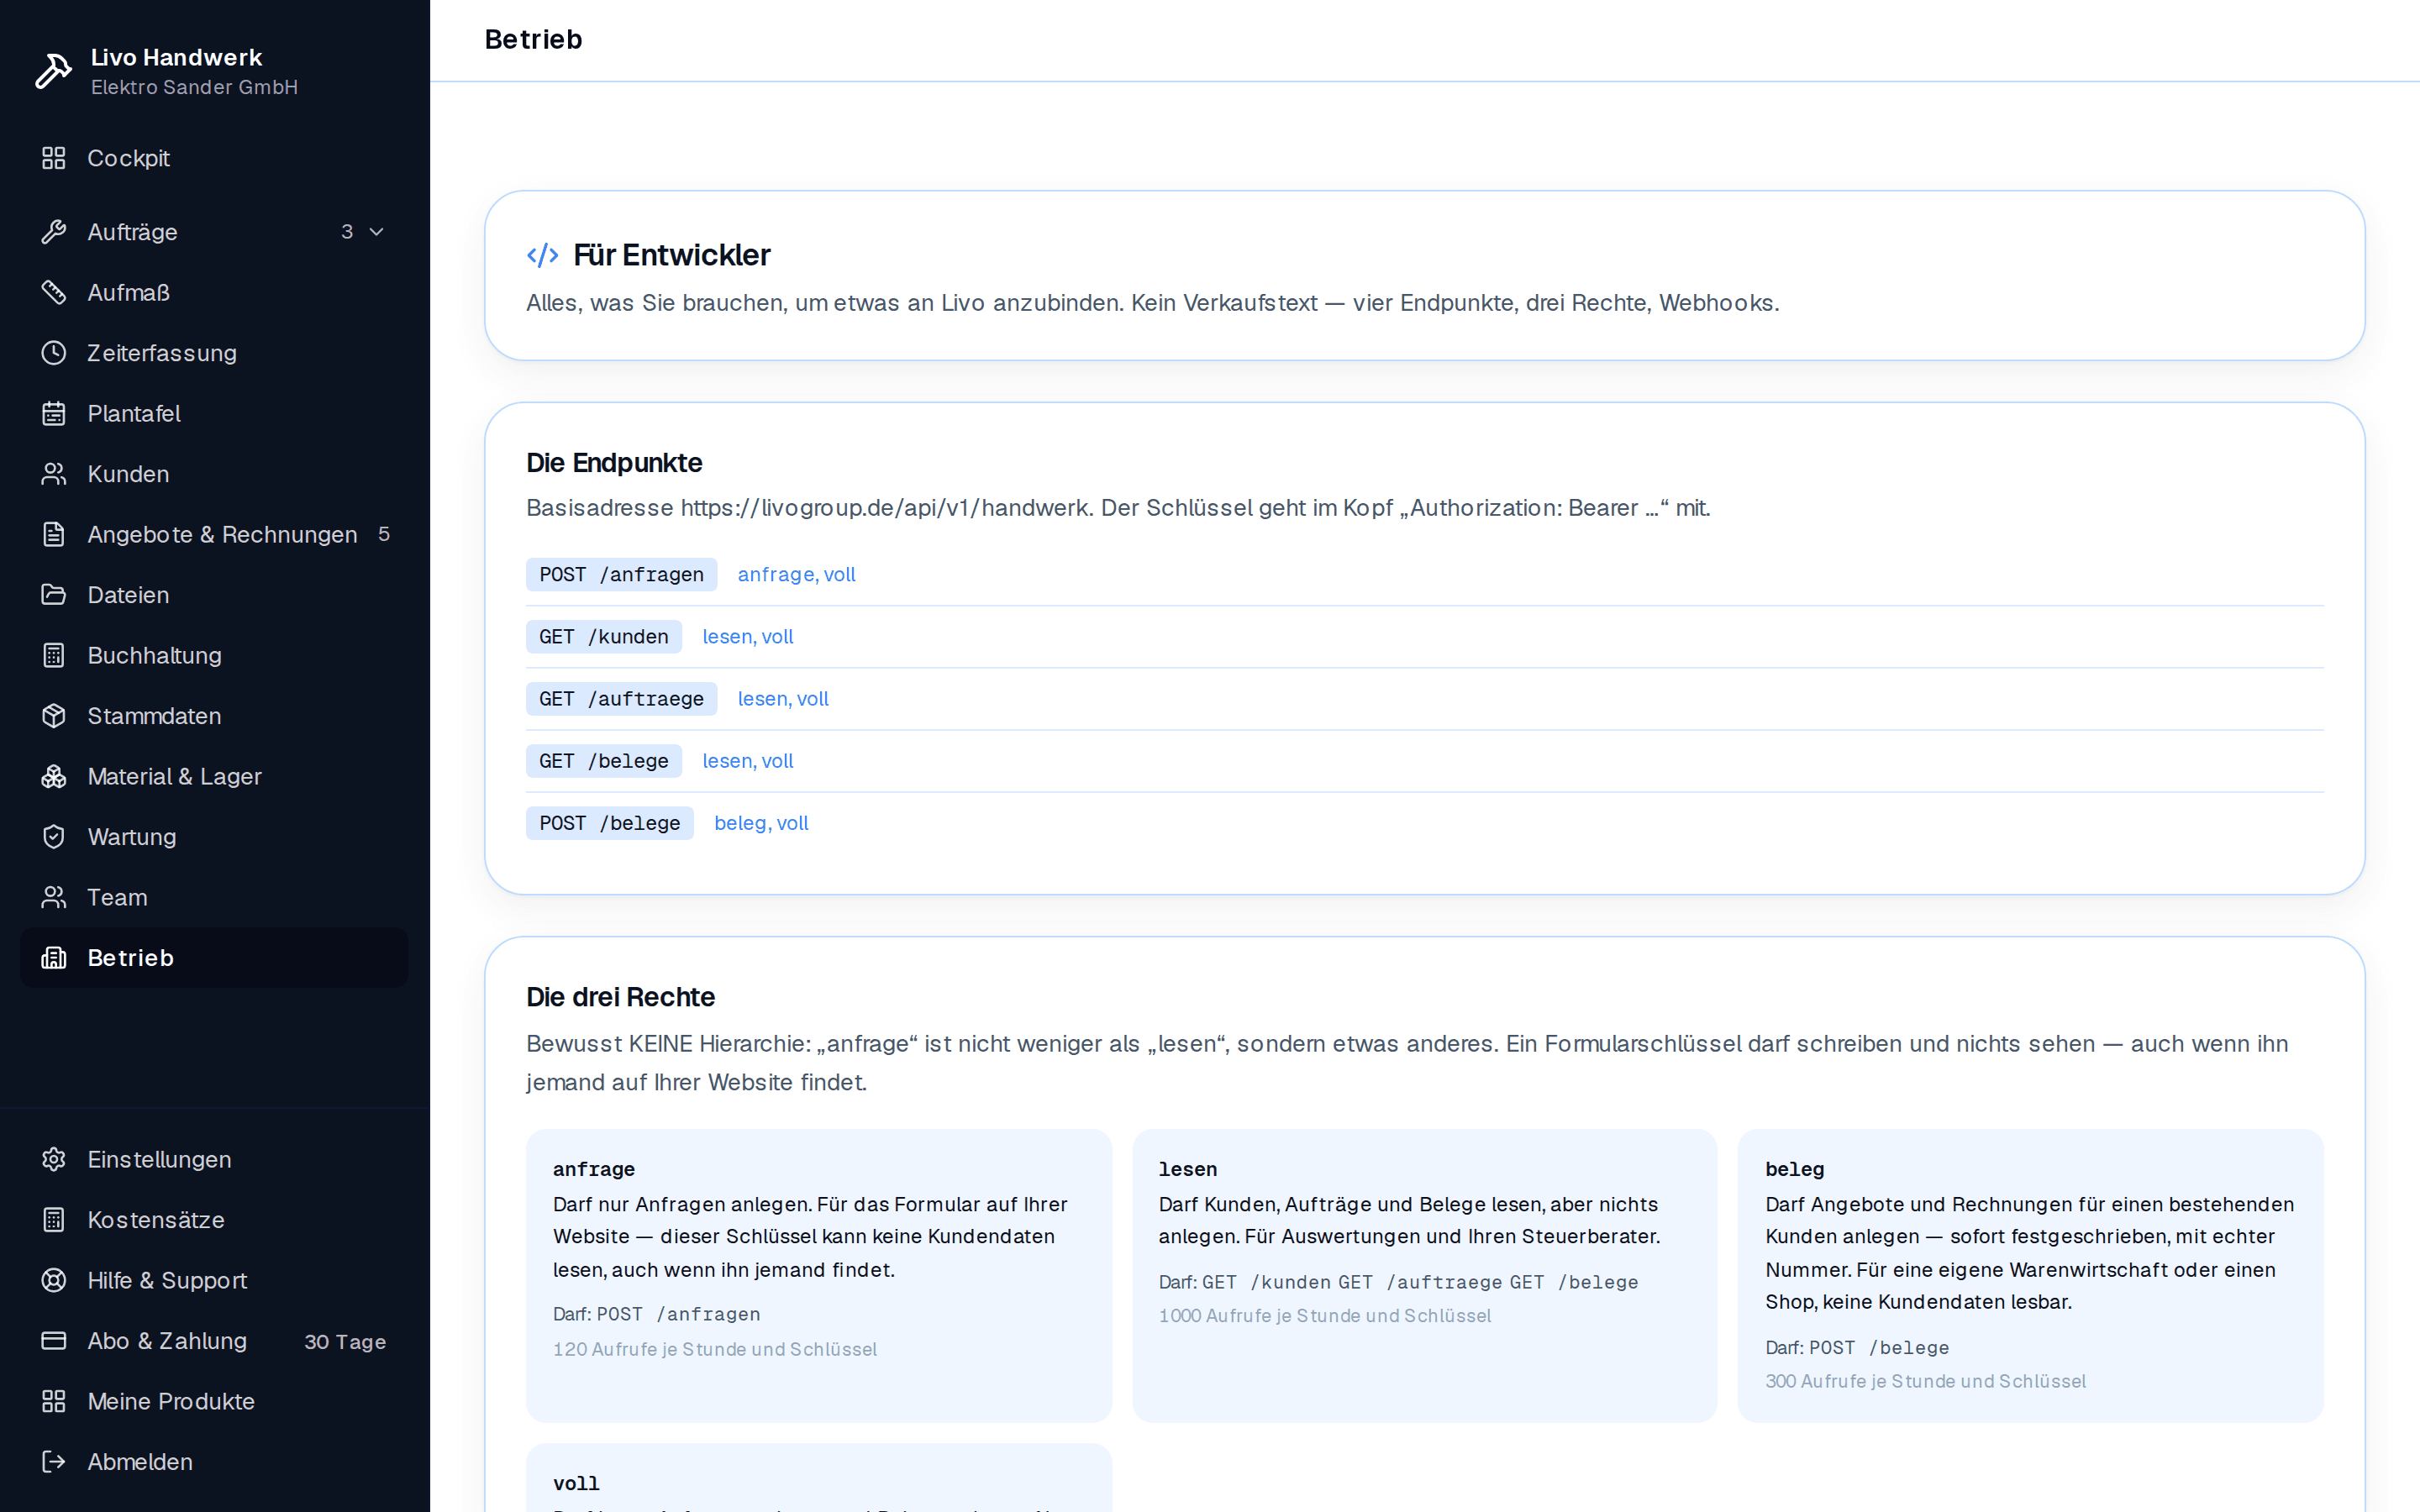Screen dimensions: 2420x1512
Task: Open Meine Produkte
Action: click(214, 1401)
